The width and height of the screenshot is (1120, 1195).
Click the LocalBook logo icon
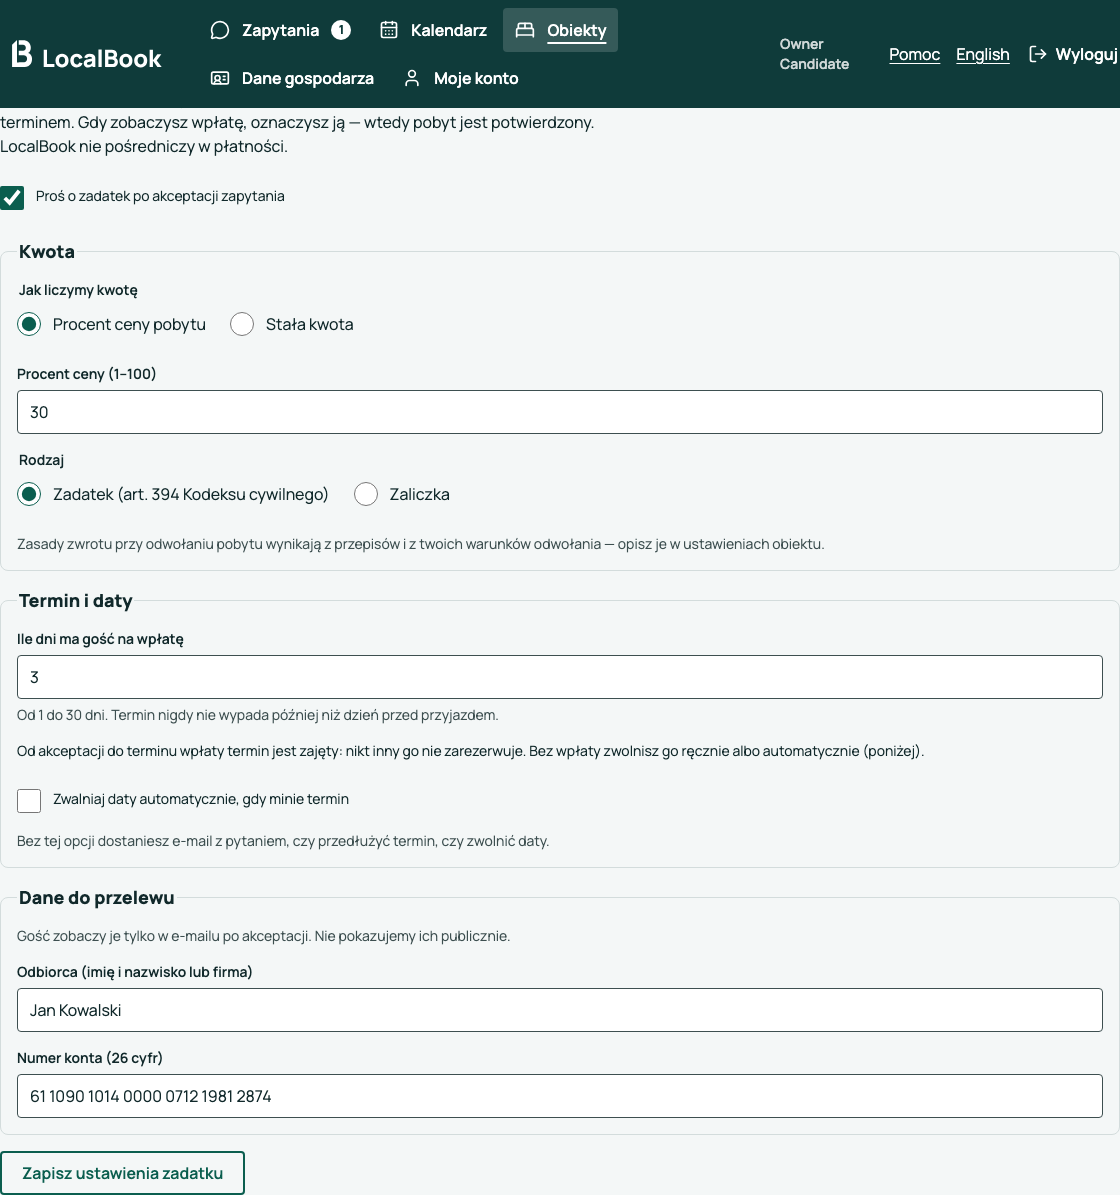[22, 54]
